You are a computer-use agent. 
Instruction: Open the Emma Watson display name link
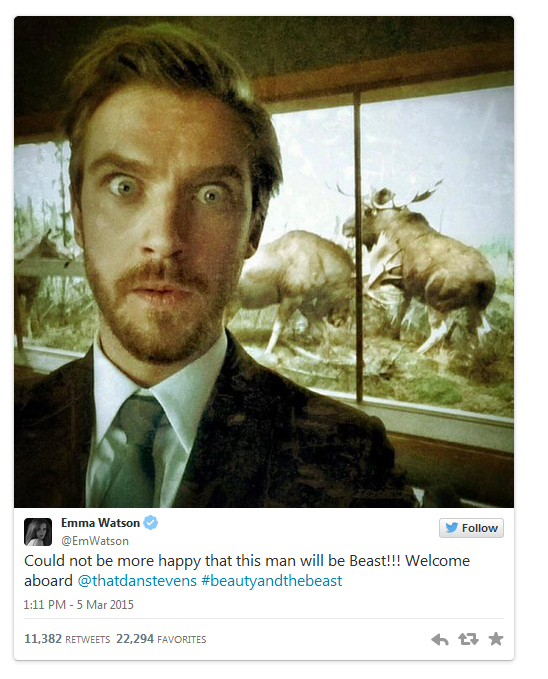[x=101, y=523]
